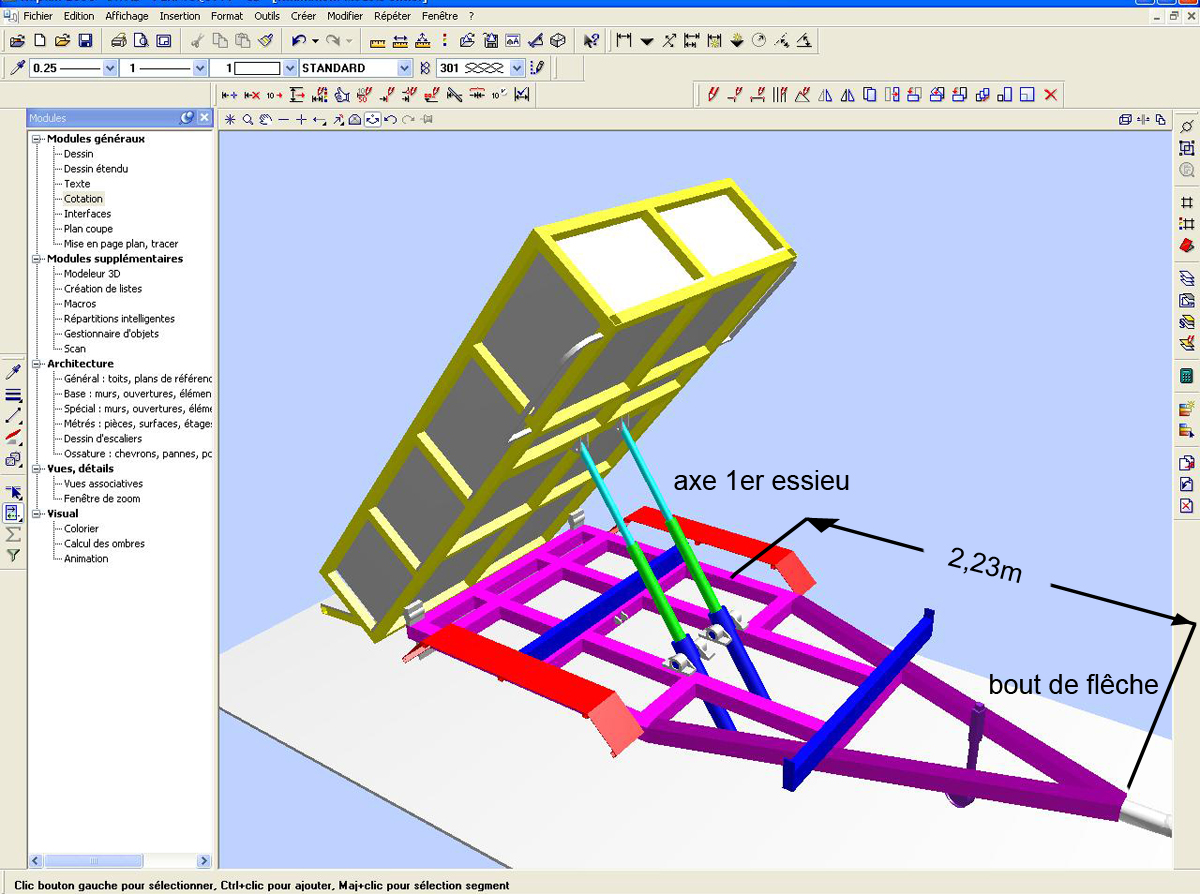Collapse the Architecture tree node

pyautogui.click(x=37, y=364)
